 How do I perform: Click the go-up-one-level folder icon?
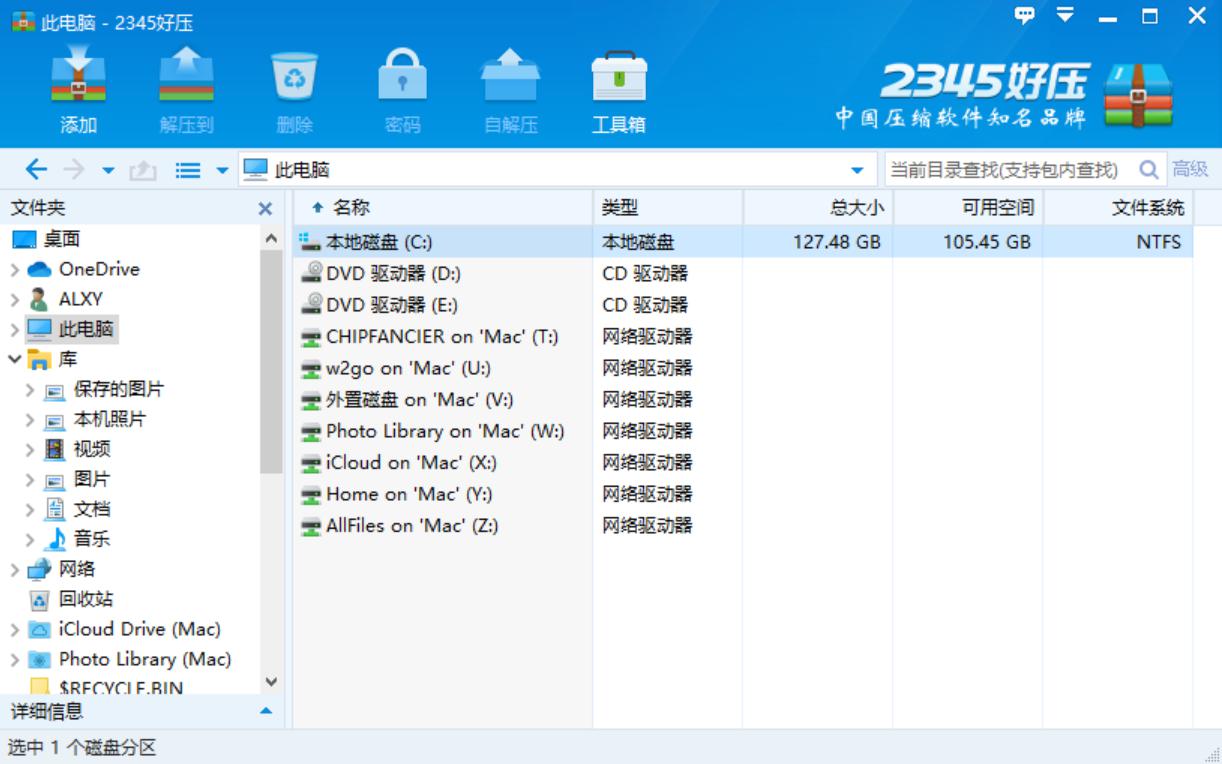click(142, 170)
